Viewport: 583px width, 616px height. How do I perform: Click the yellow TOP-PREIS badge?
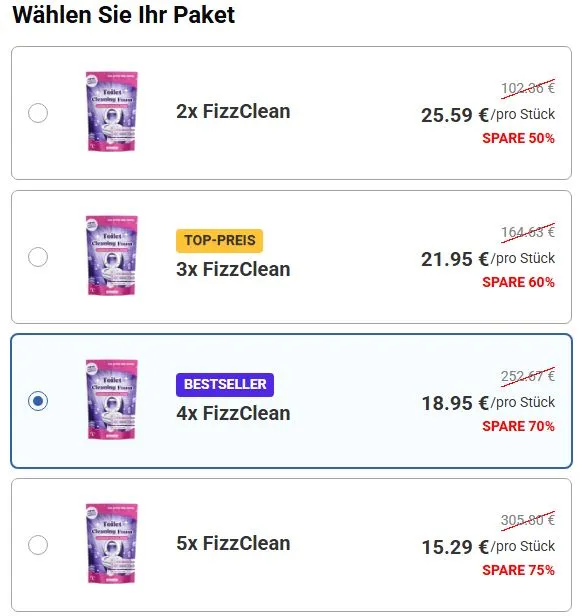[x=220, y=240]
